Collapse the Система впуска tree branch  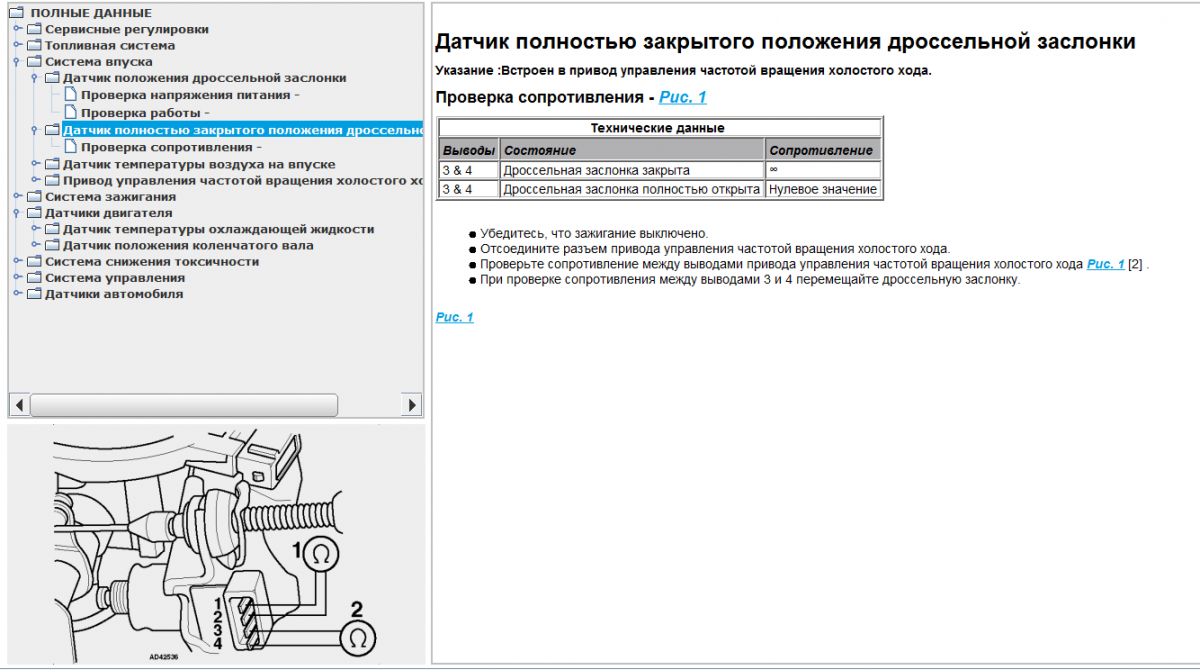coord(16,62)
